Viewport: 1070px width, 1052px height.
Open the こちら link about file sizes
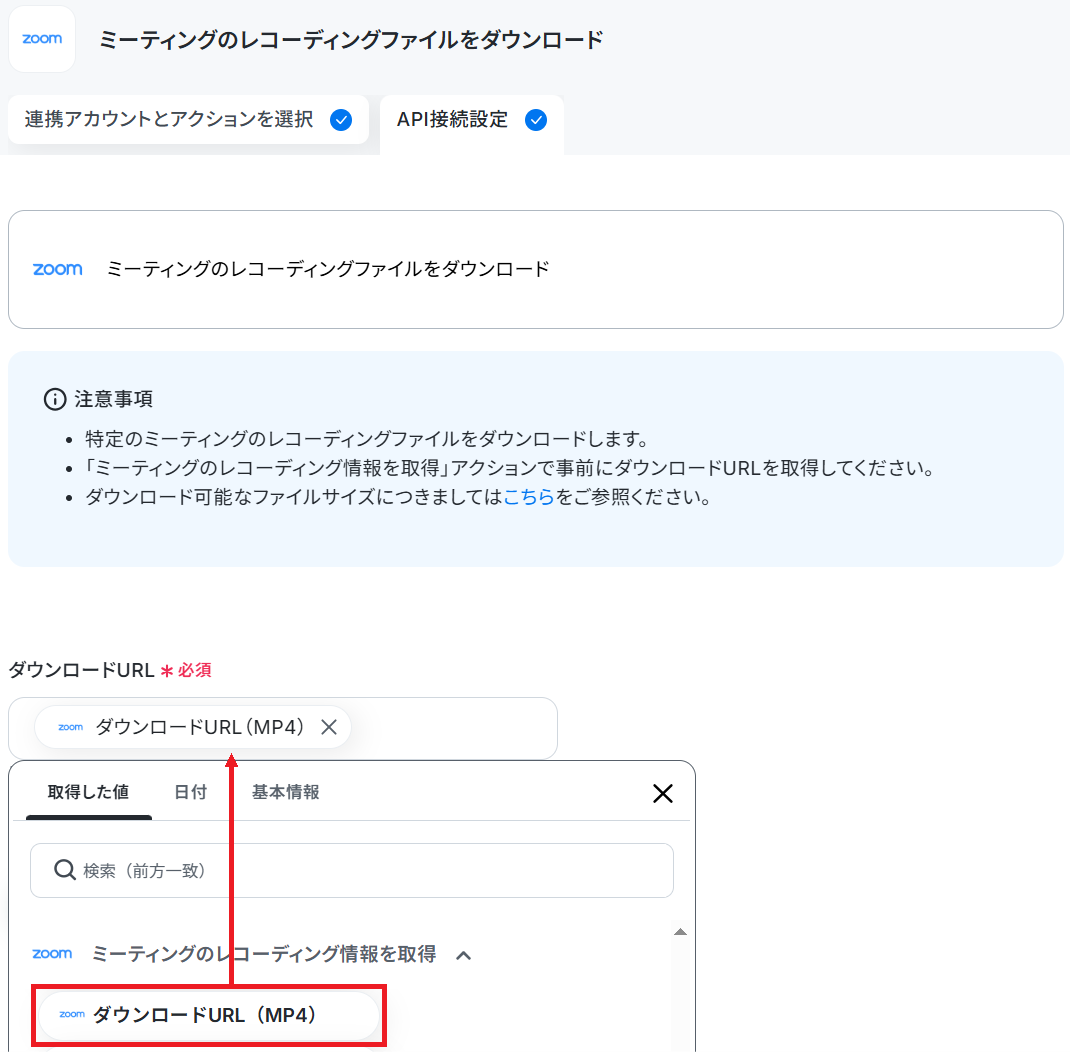(x=529, y=497)
